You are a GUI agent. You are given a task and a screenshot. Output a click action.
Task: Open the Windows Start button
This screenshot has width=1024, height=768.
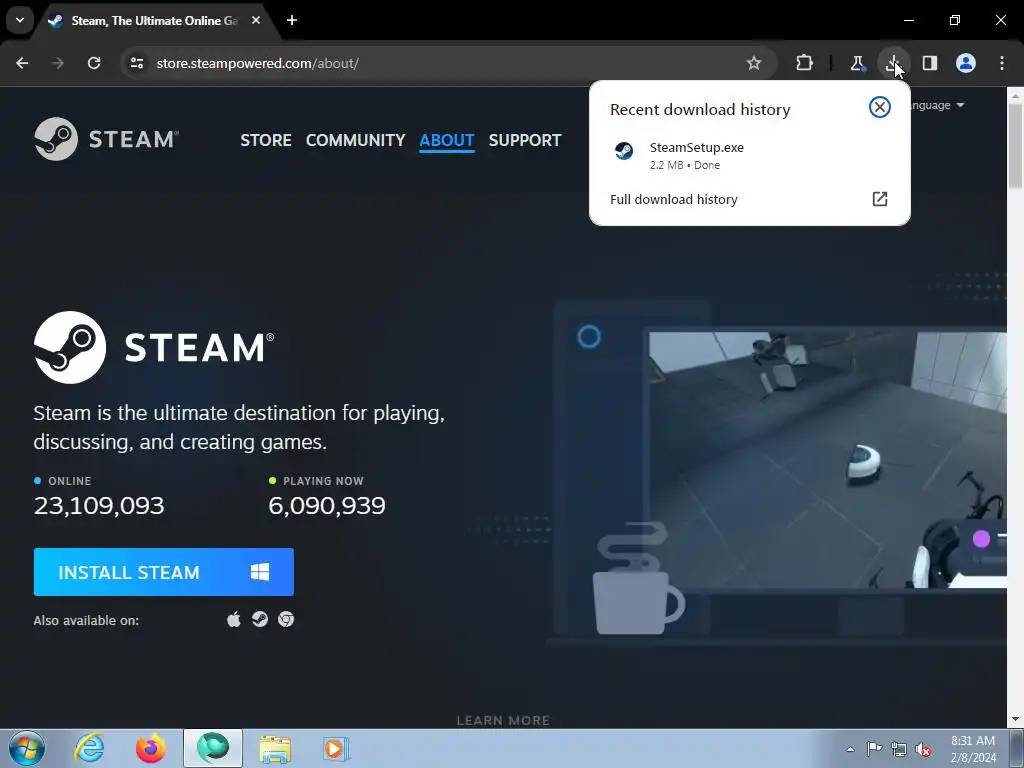pos(26,748)
